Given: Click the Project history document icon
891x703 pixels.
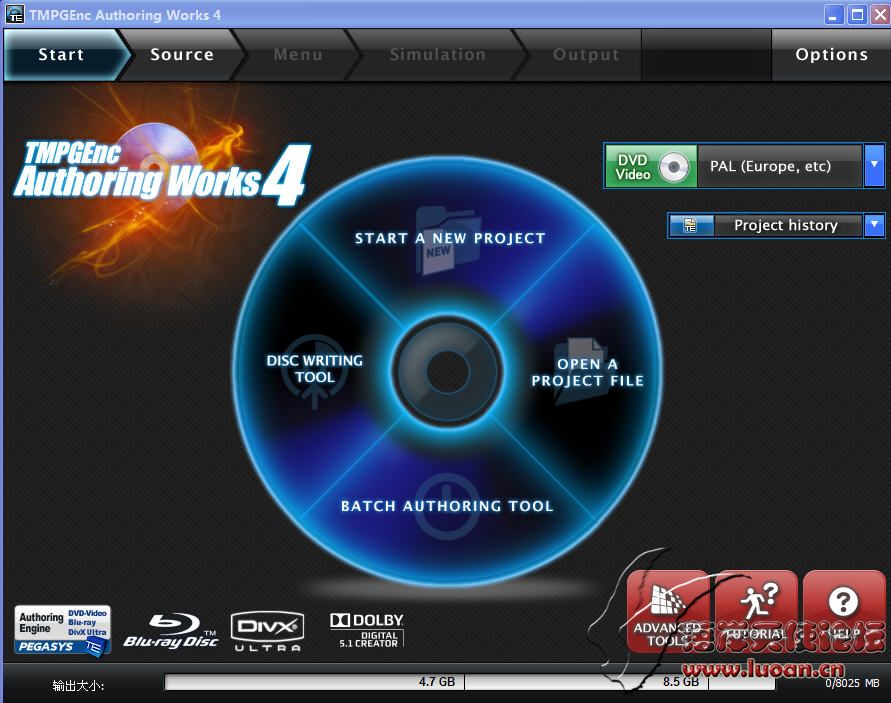Looking at the screenshot, I should (x=691, y=225).
